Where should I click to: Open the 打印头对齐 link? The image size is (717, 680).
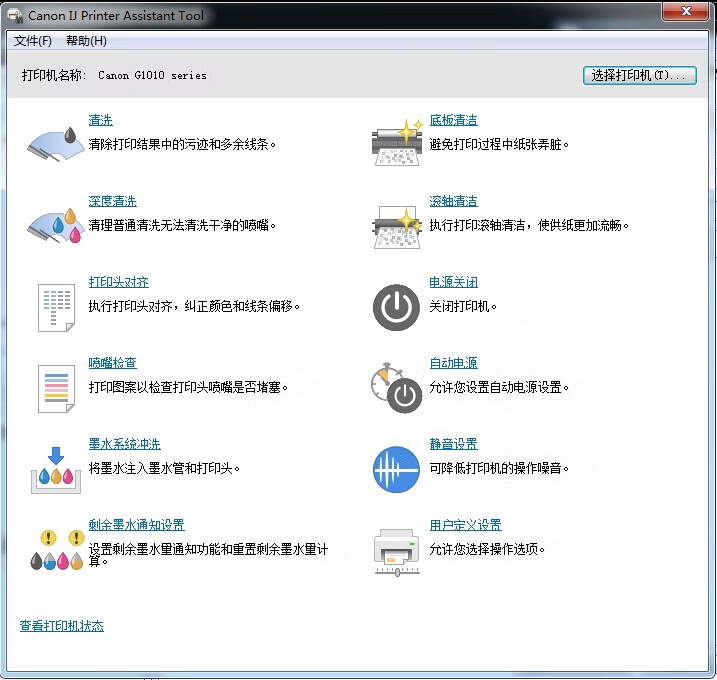pyautogui.click(x=118, y=282)
